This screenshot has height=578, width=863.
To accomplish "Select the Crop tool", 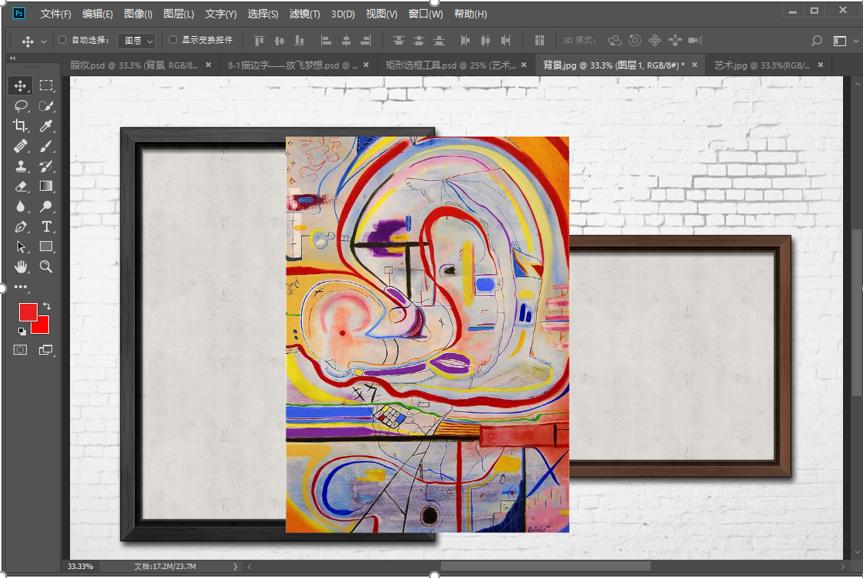I will click(20, 126).
